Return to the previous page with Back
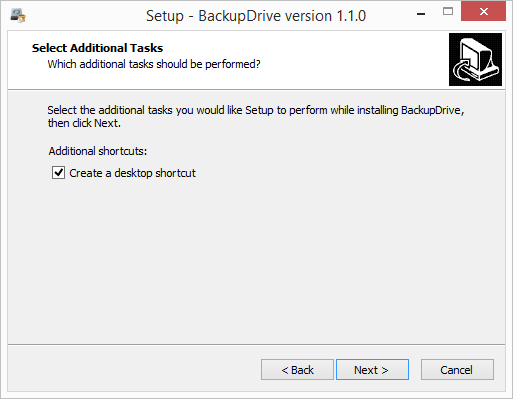The image size is (513, 399). [297, 370]
